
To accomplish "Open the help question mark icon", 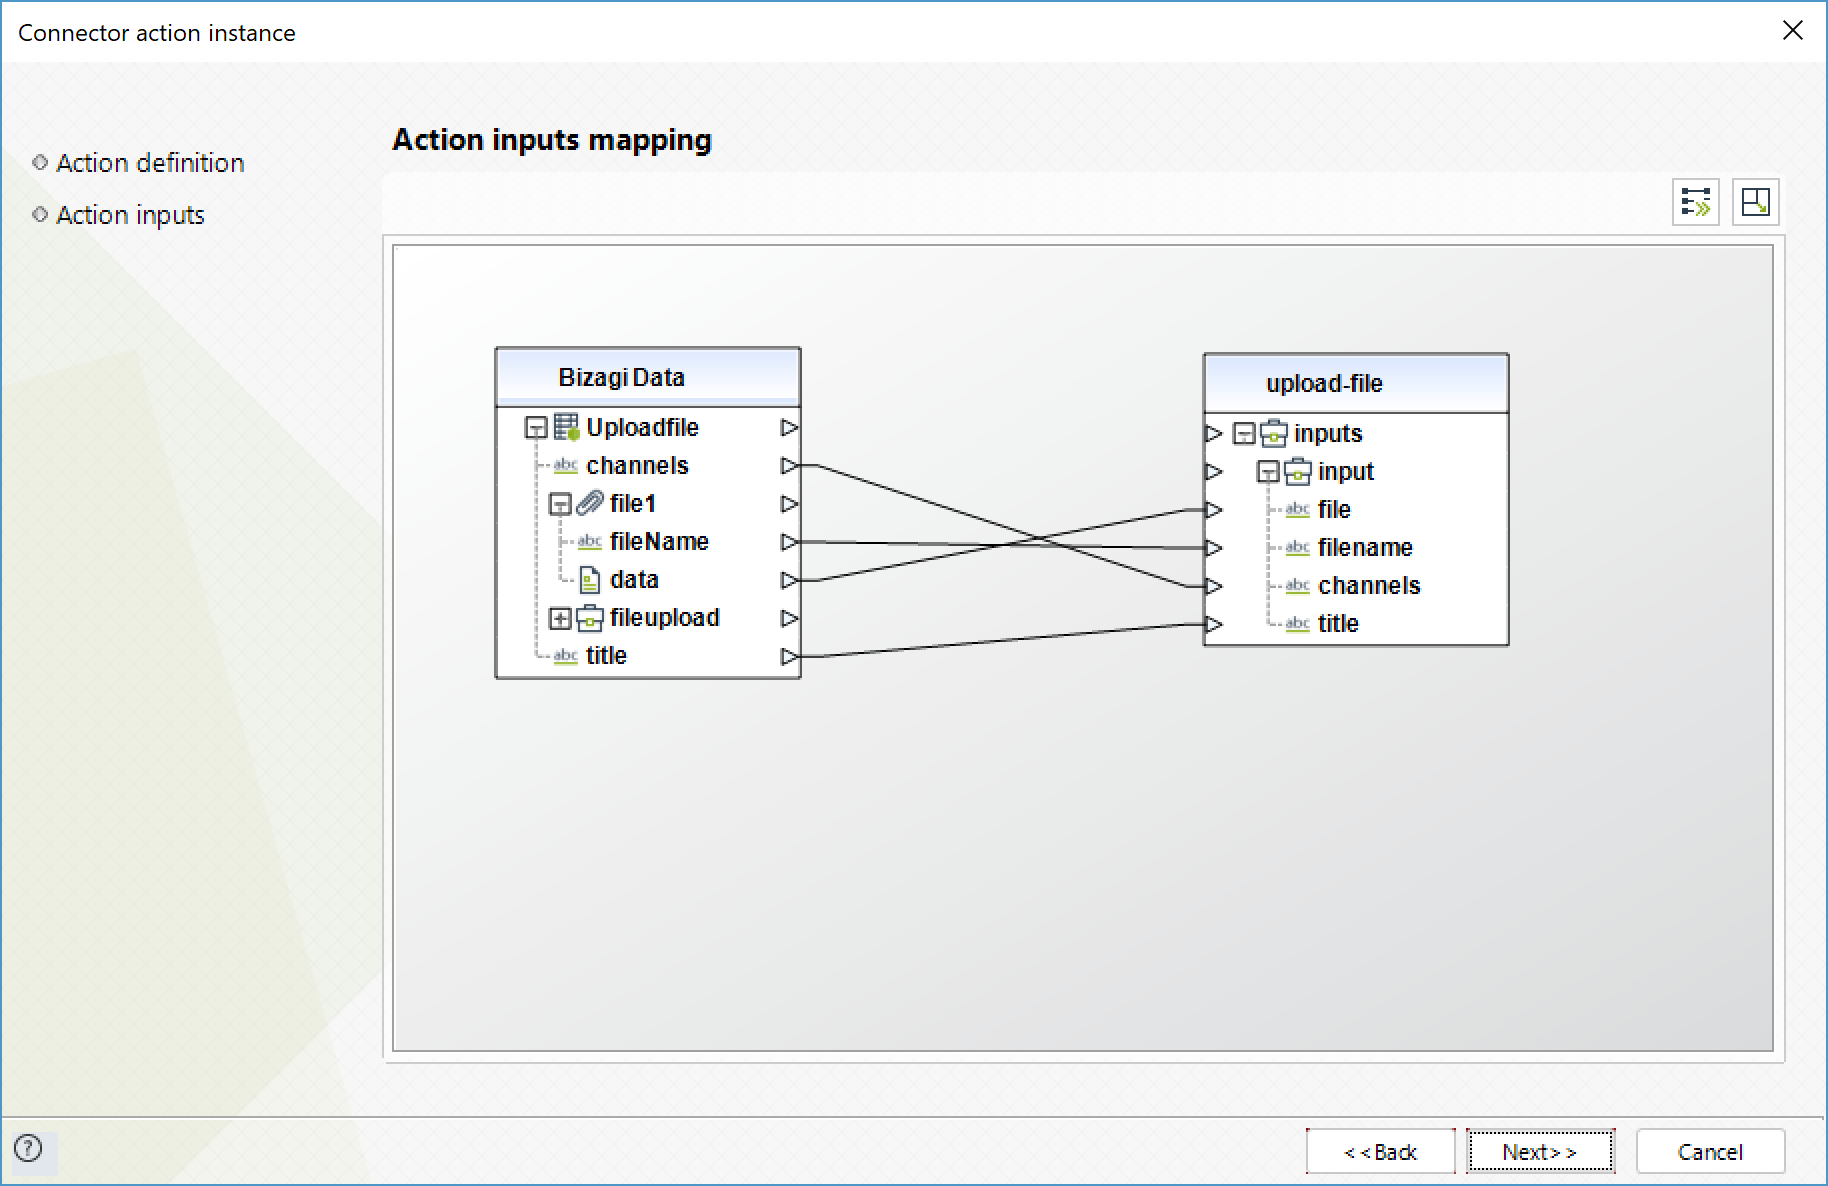I will coord(28,1148).
